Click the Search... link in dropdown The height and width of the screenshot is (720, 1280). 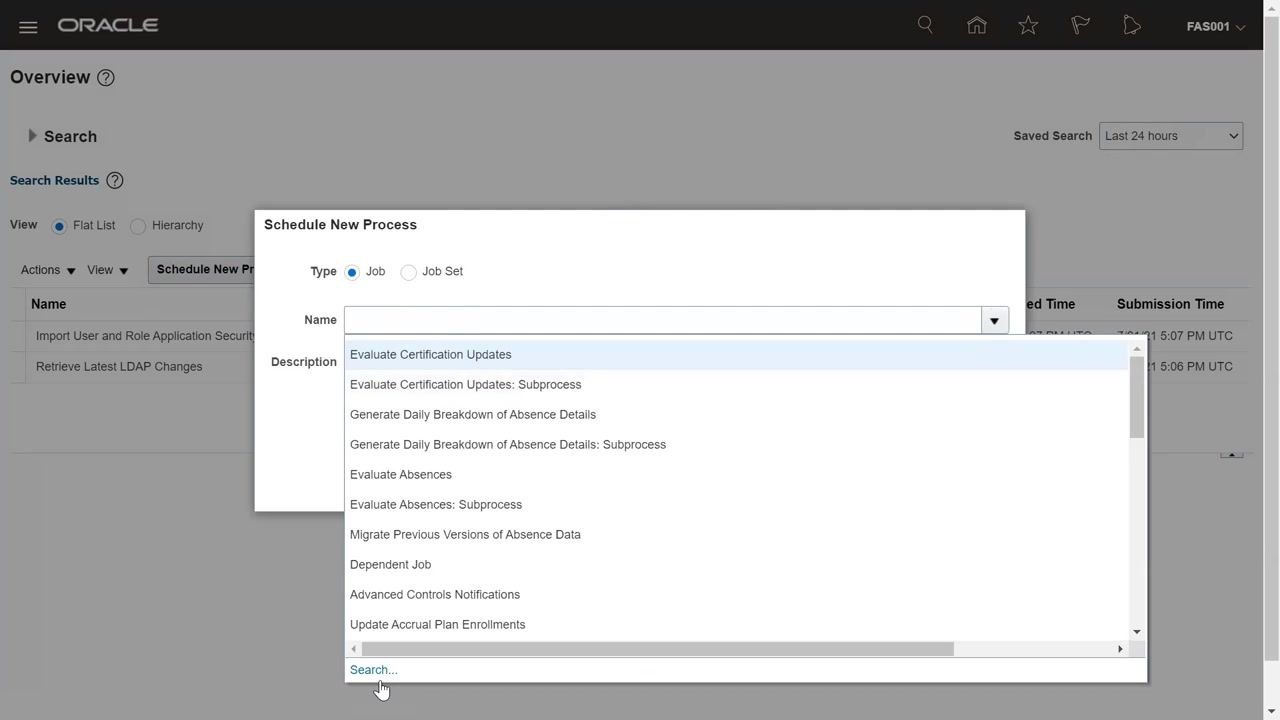coord(373,670)
